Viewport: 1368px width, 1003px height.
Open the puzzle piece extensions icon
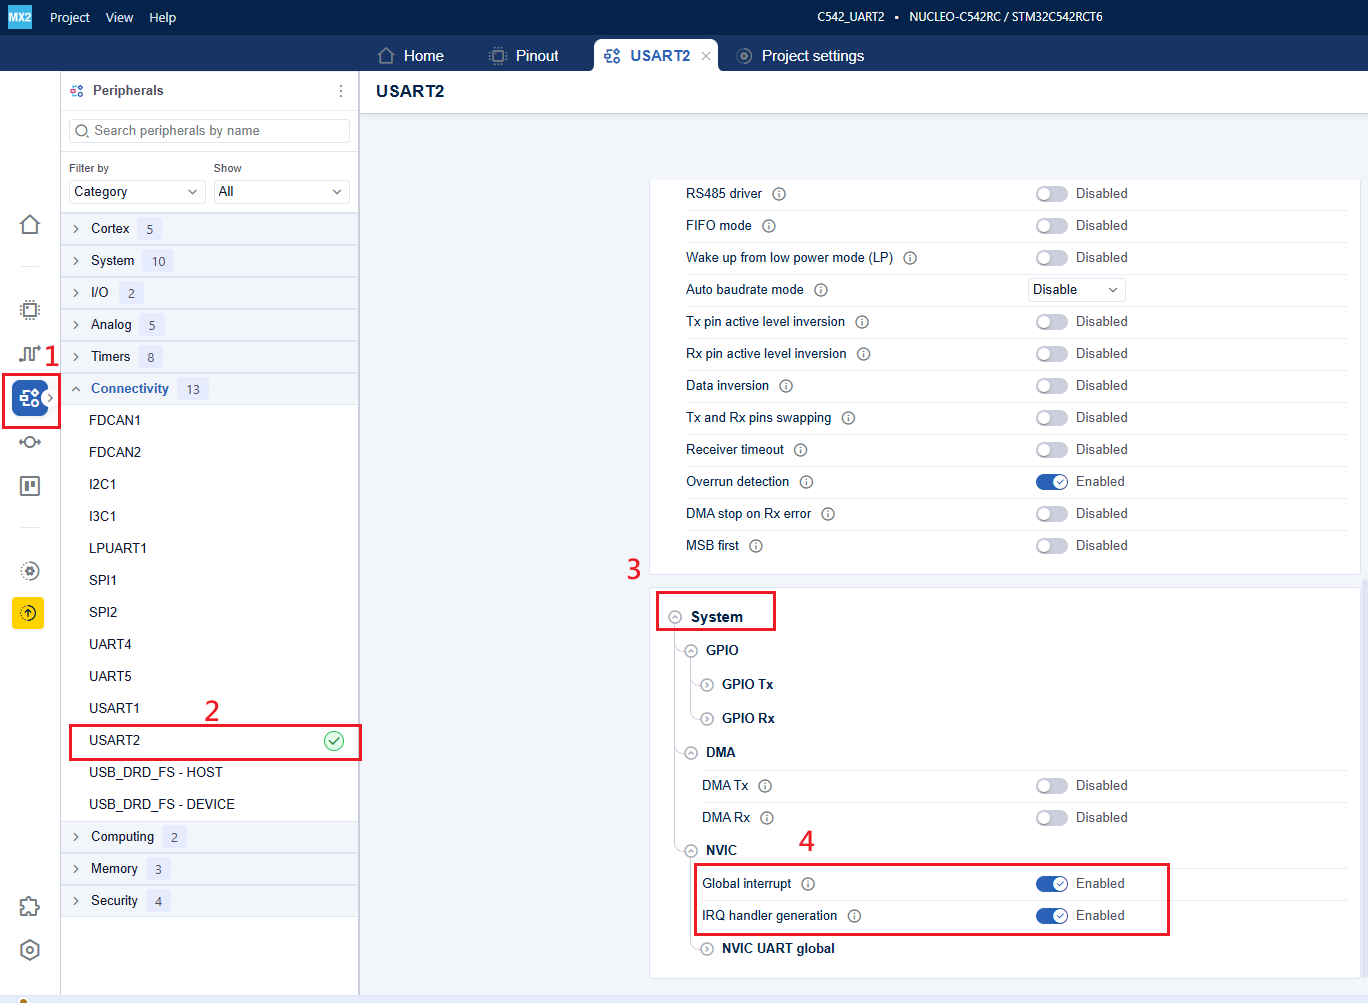[x=30, y=906]
